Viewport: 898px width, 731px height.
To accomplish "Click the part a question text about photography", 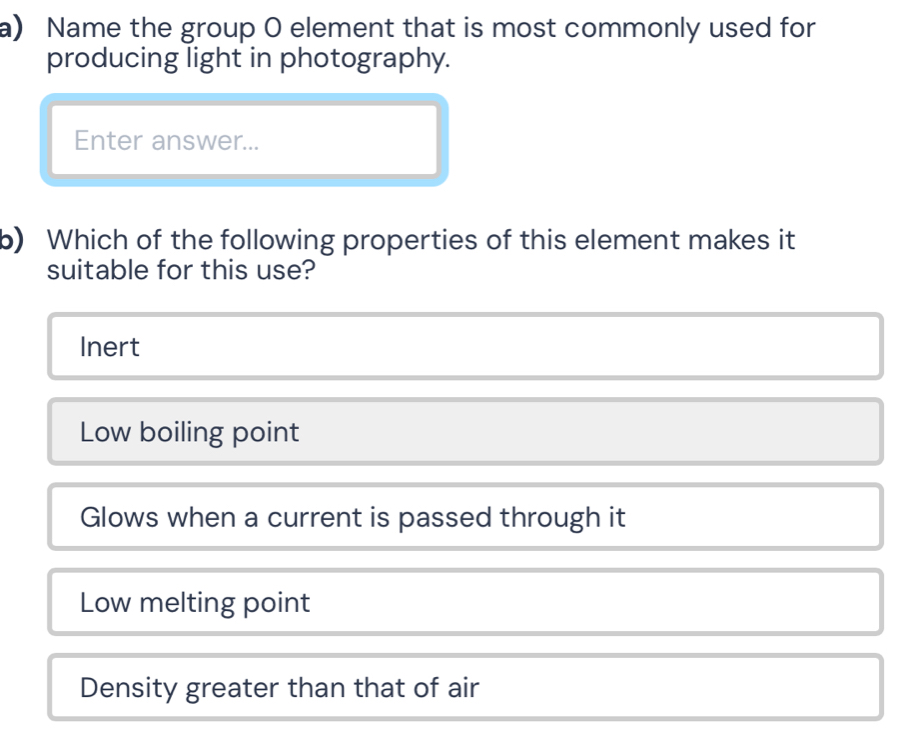I will 430,43.
